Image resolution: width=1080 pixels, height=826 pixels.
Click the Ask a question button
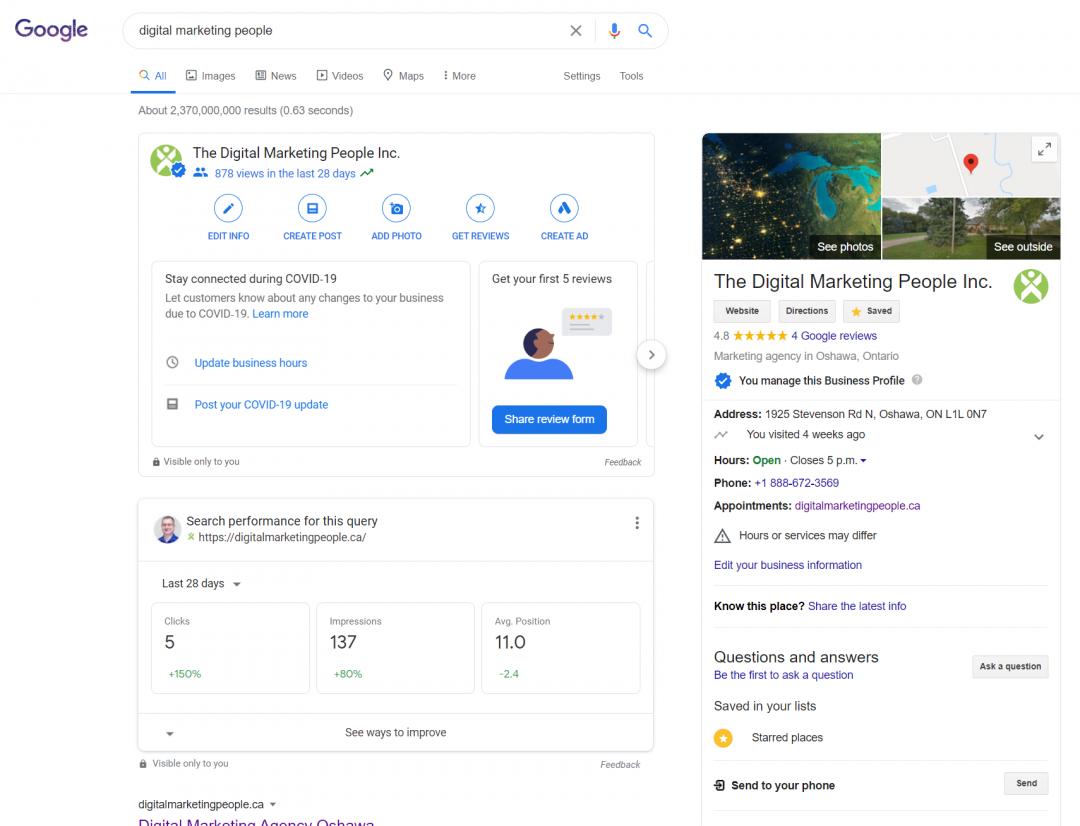1010,666
